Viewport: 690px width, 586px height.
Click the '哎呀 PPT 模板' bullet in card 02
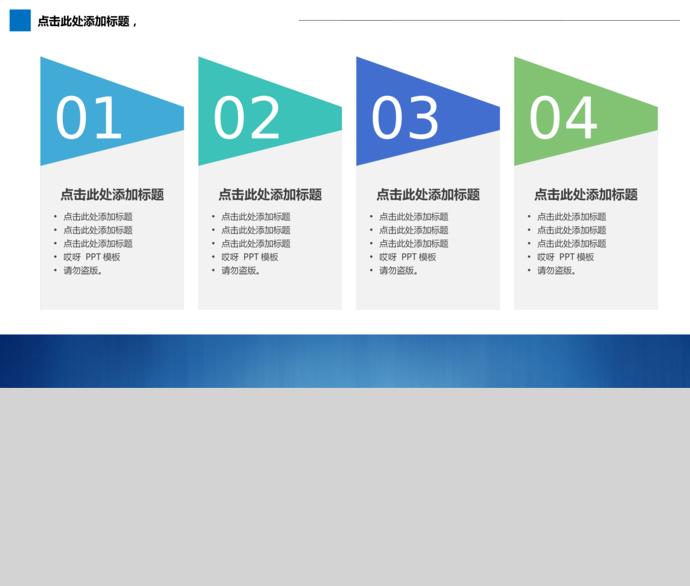(250, 257)
